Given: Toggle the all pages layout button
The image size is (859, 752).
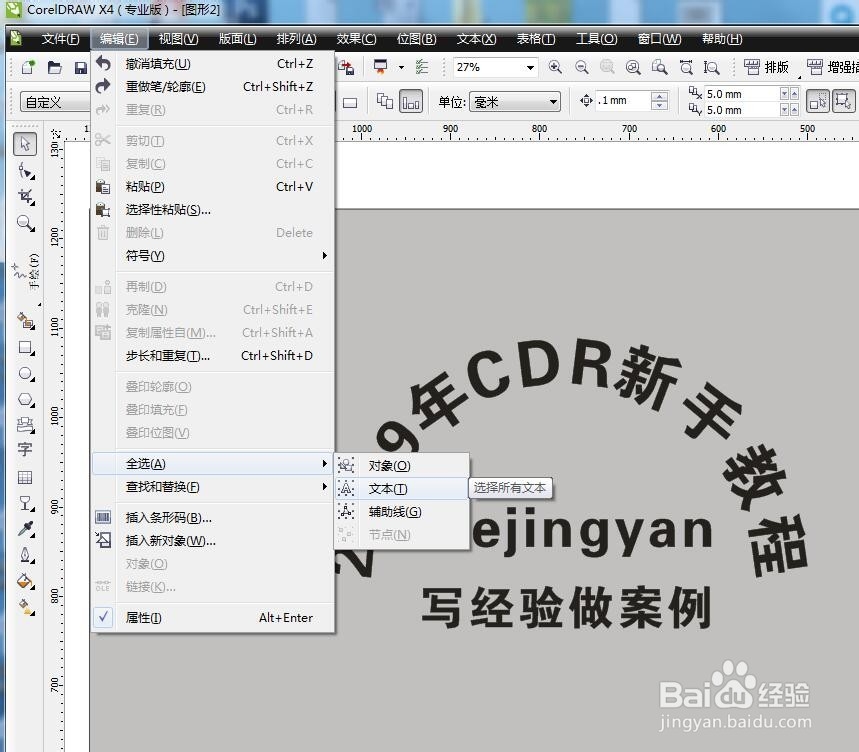Looking at the screenshot, I should click(385, 102).
